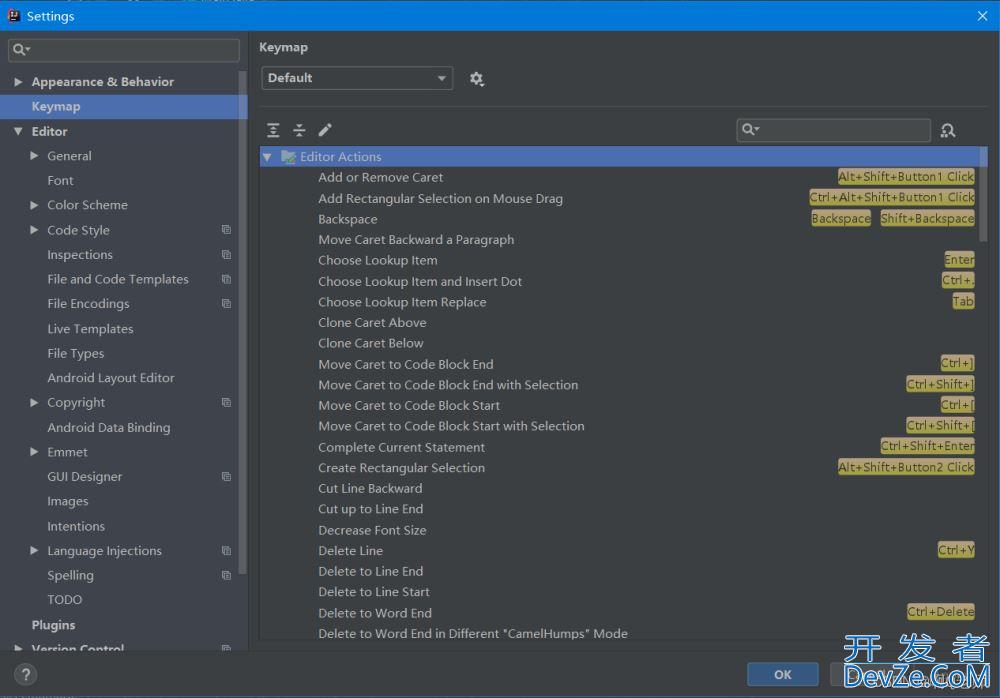The height and width of the screenshot is (698, 1000).
Task: Collapse the Editor section arrow
Action: point(18,131)
